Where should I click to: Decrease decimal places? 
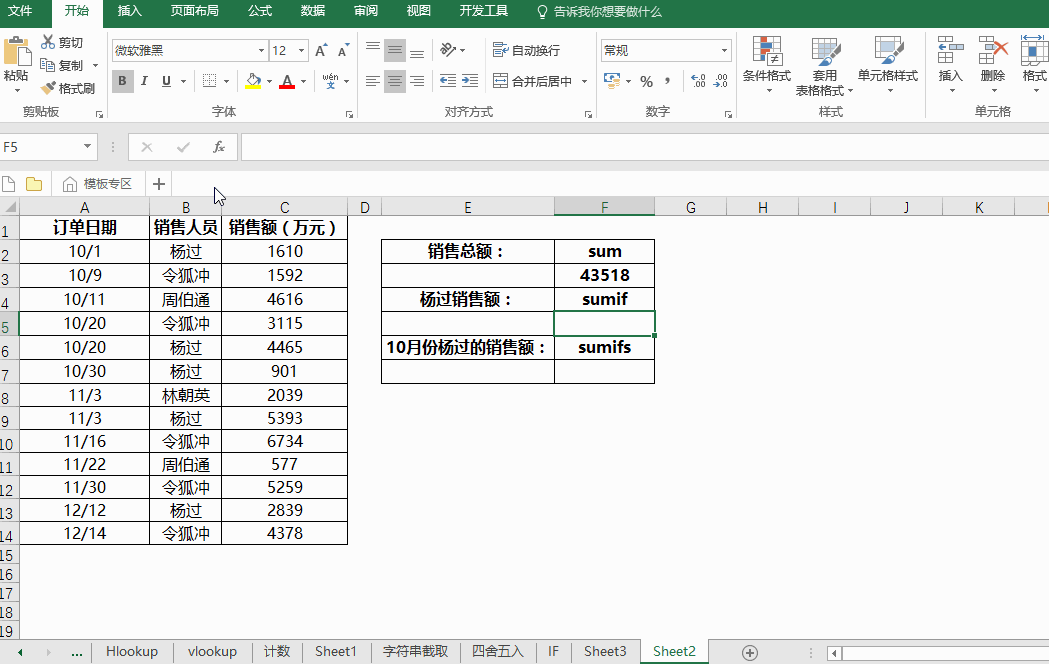(x=721, y=81)
